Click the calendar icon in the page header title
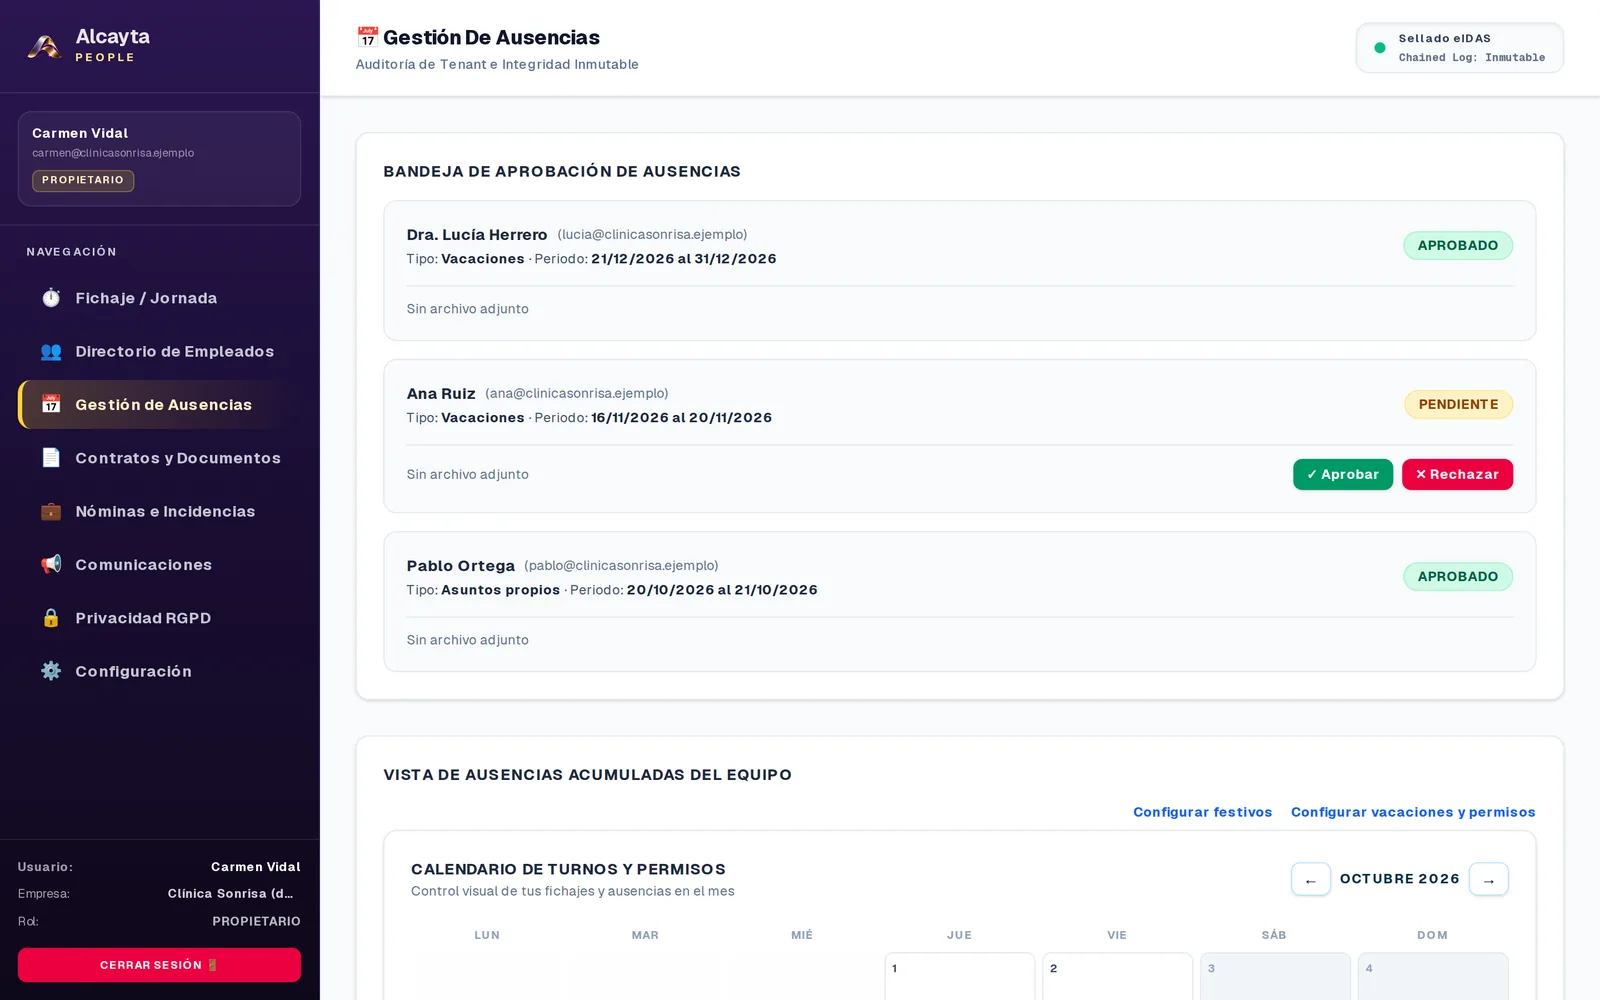The height and width of the screenshot is (1000, 1600). [367, 37]
